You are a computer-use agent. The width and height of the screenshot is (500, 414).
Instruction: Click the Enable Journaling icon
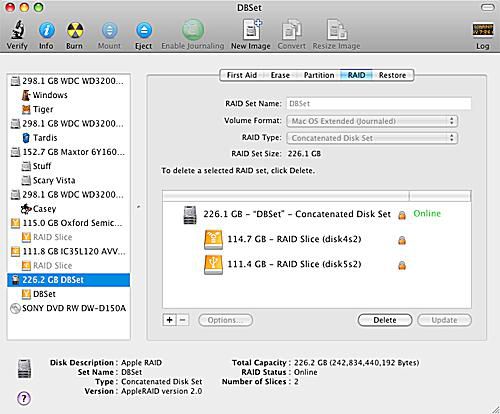pos(193,30)
